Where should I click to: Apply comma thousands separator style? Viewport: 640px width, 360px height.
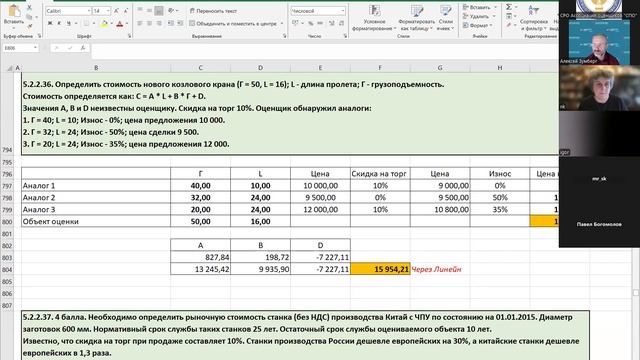click(x=320, y=24)
